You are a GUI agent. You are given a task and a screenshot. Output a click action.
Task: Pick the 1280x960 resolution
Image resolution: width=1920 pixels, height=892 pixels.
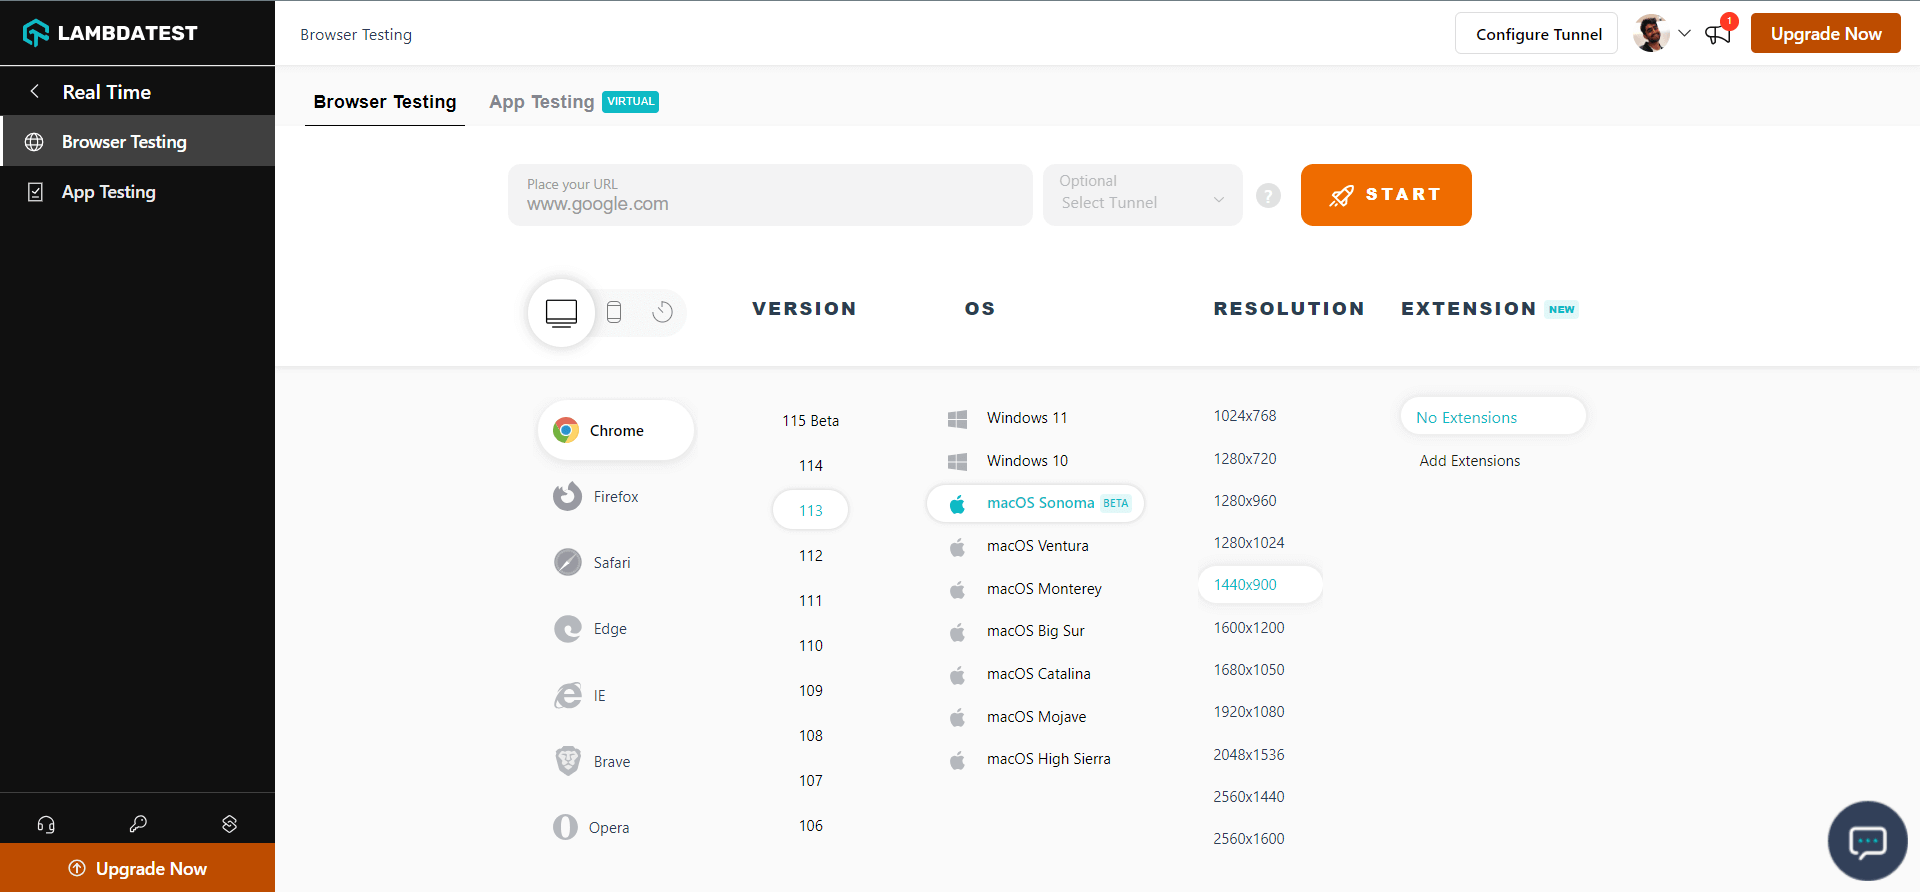click(x=1245, y=501)
